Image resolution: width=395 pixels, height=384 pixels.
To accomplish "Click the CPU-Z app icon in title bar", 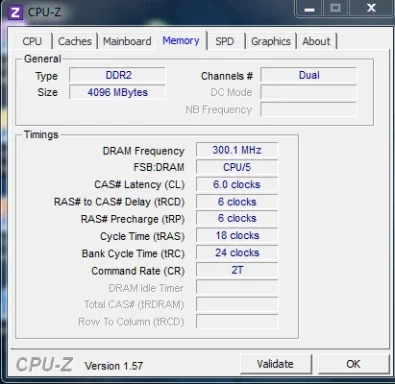I will 15,13.
